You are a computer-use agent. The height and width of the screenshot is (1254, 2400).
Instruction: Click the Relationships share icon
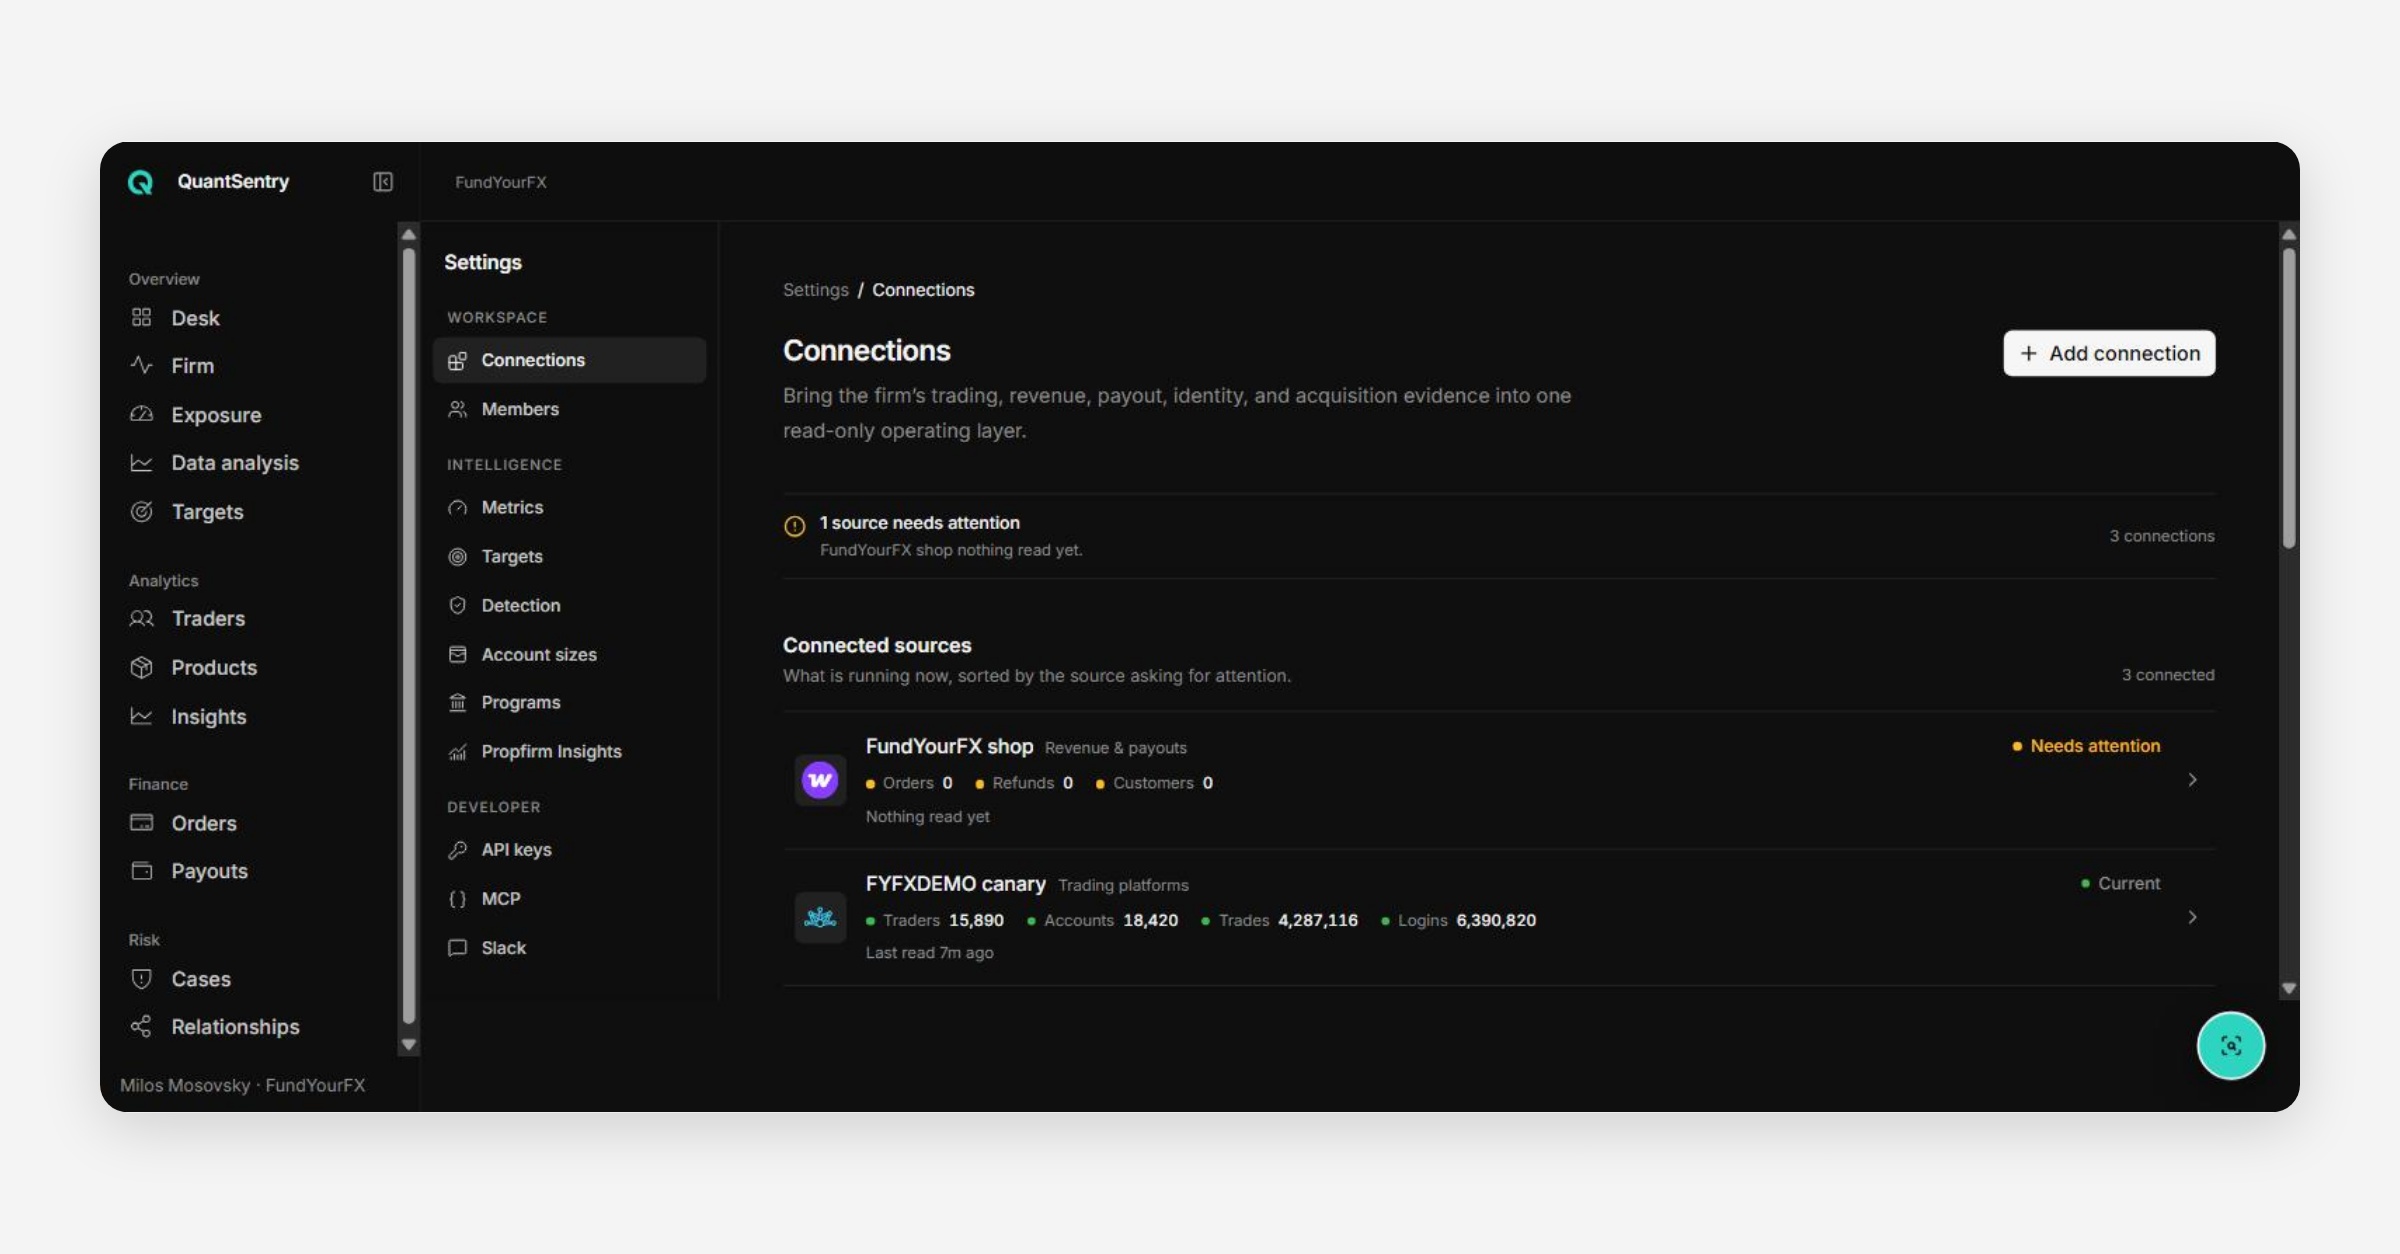point(141,1027)
